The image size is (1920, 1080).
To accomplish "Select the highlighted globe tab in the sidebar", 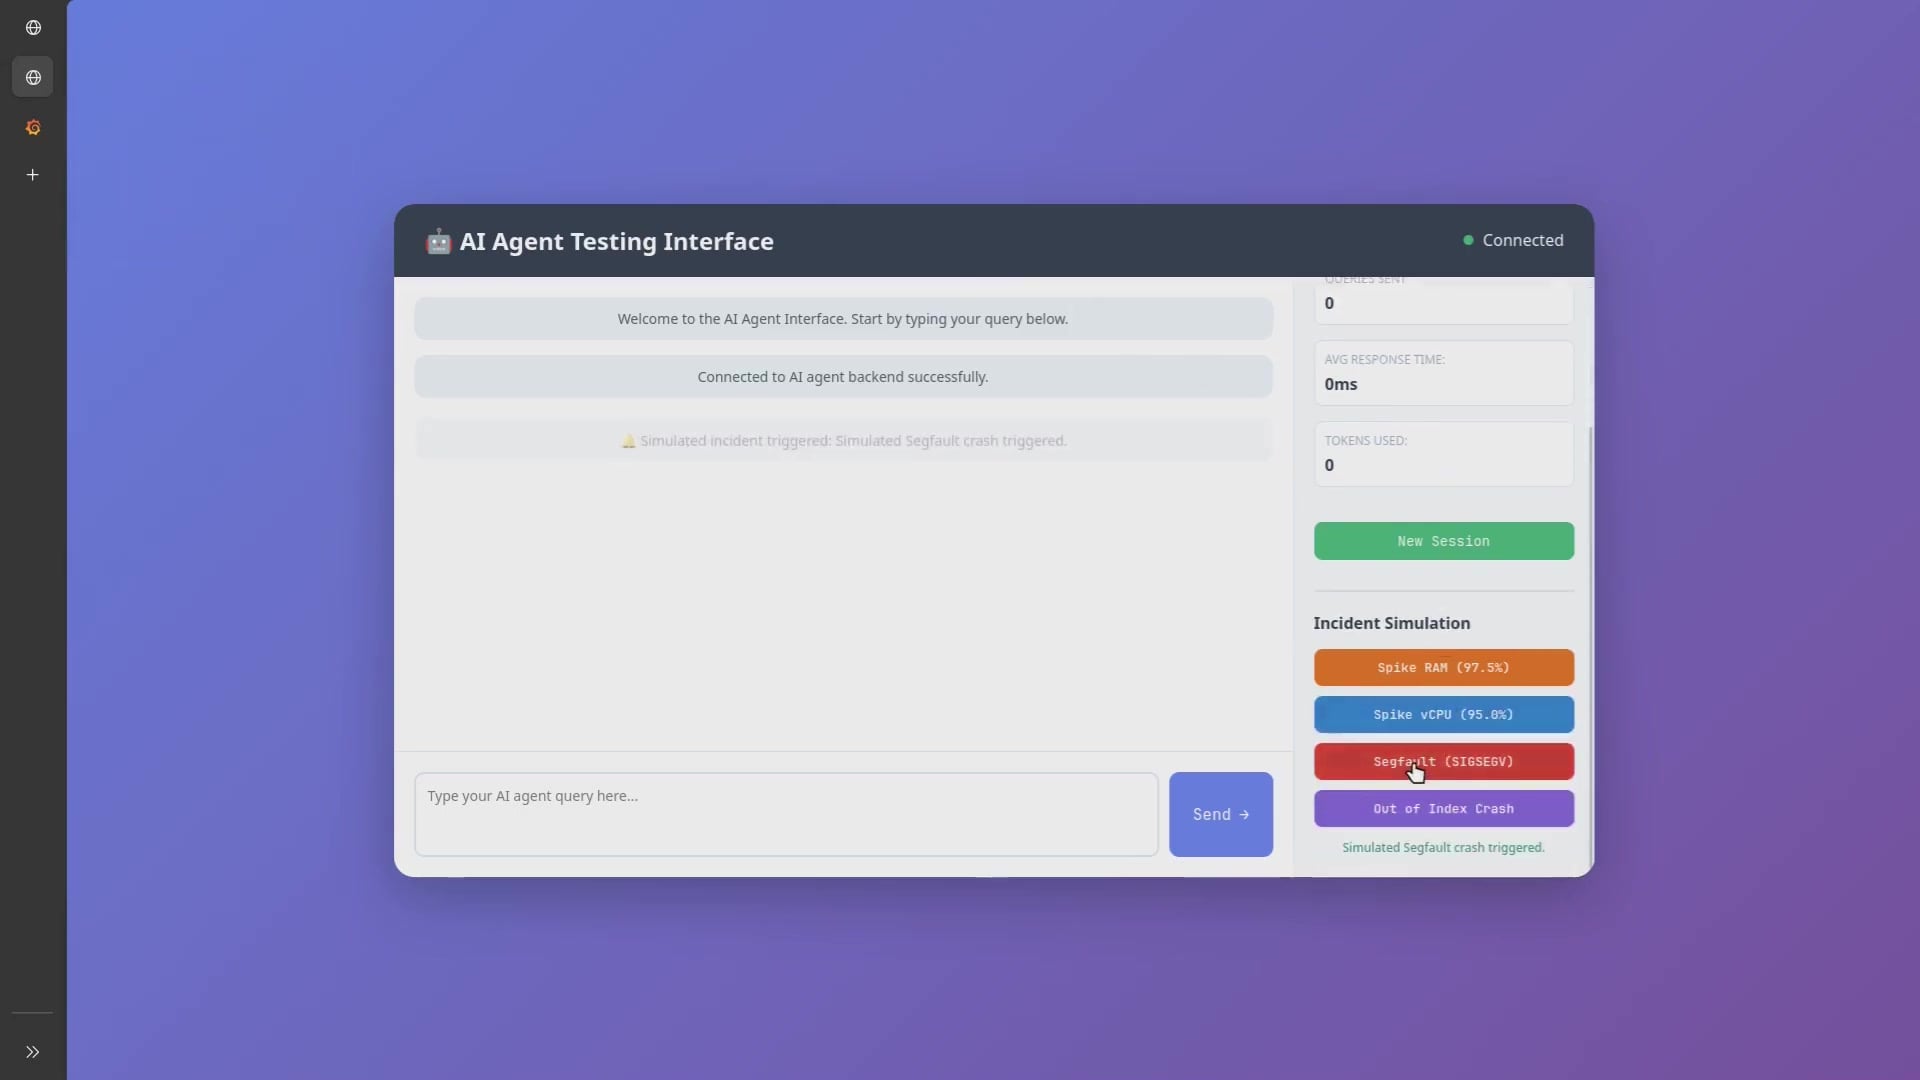I will [x=33, y=77].
